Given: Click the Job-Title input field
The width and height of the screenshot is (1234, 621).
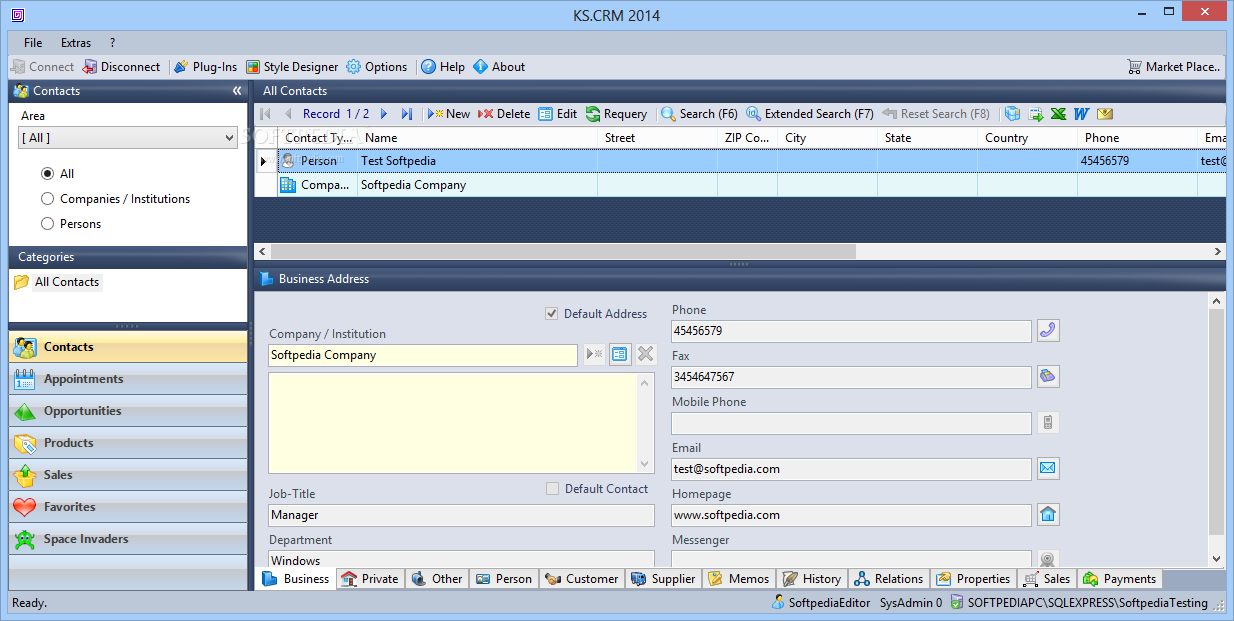Looking at the screenshot, I should pos(462,515).
